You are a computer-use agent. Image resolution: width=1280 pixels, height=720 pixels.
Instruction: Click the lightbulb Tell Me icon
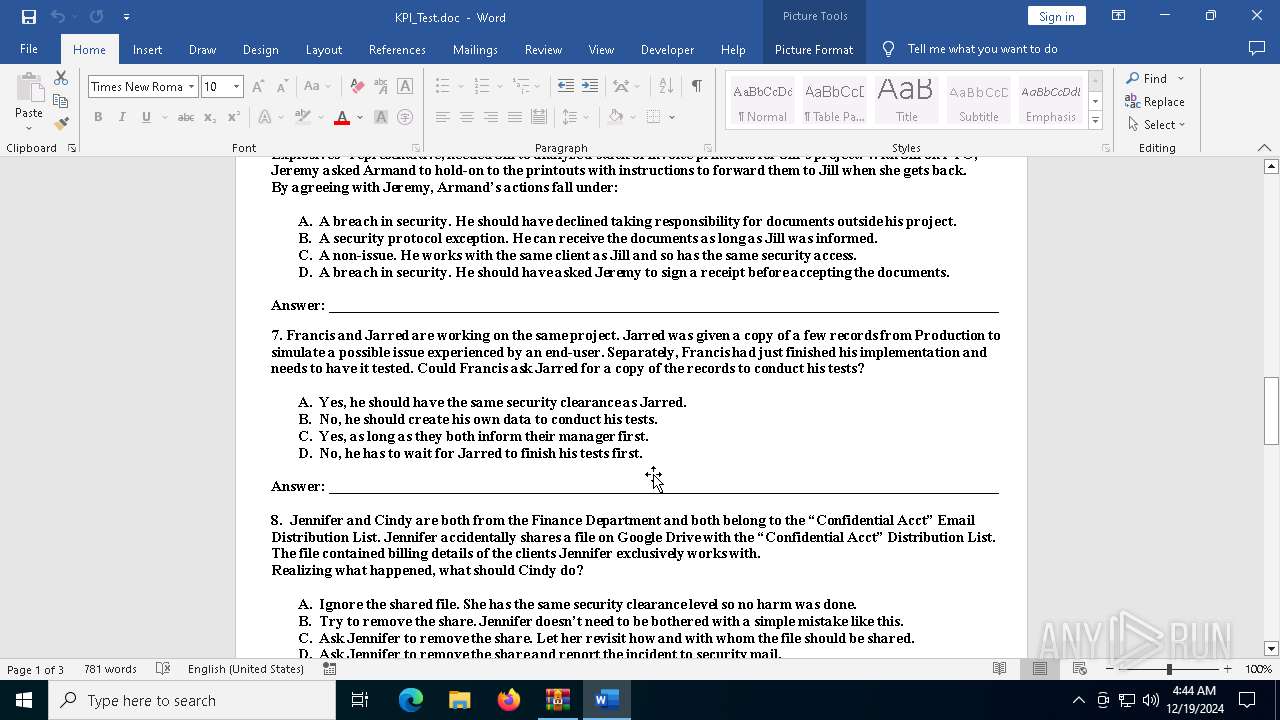pyautogui.click(x=888, y=49)
